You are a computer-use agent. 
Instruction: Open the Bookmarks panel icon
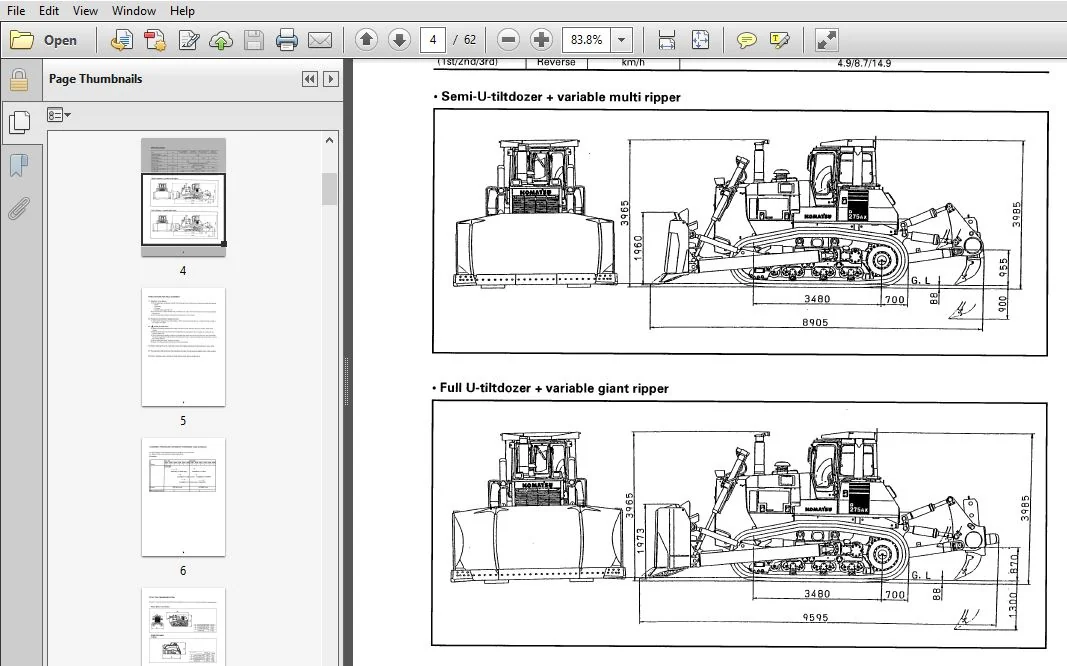click(19, 165)
